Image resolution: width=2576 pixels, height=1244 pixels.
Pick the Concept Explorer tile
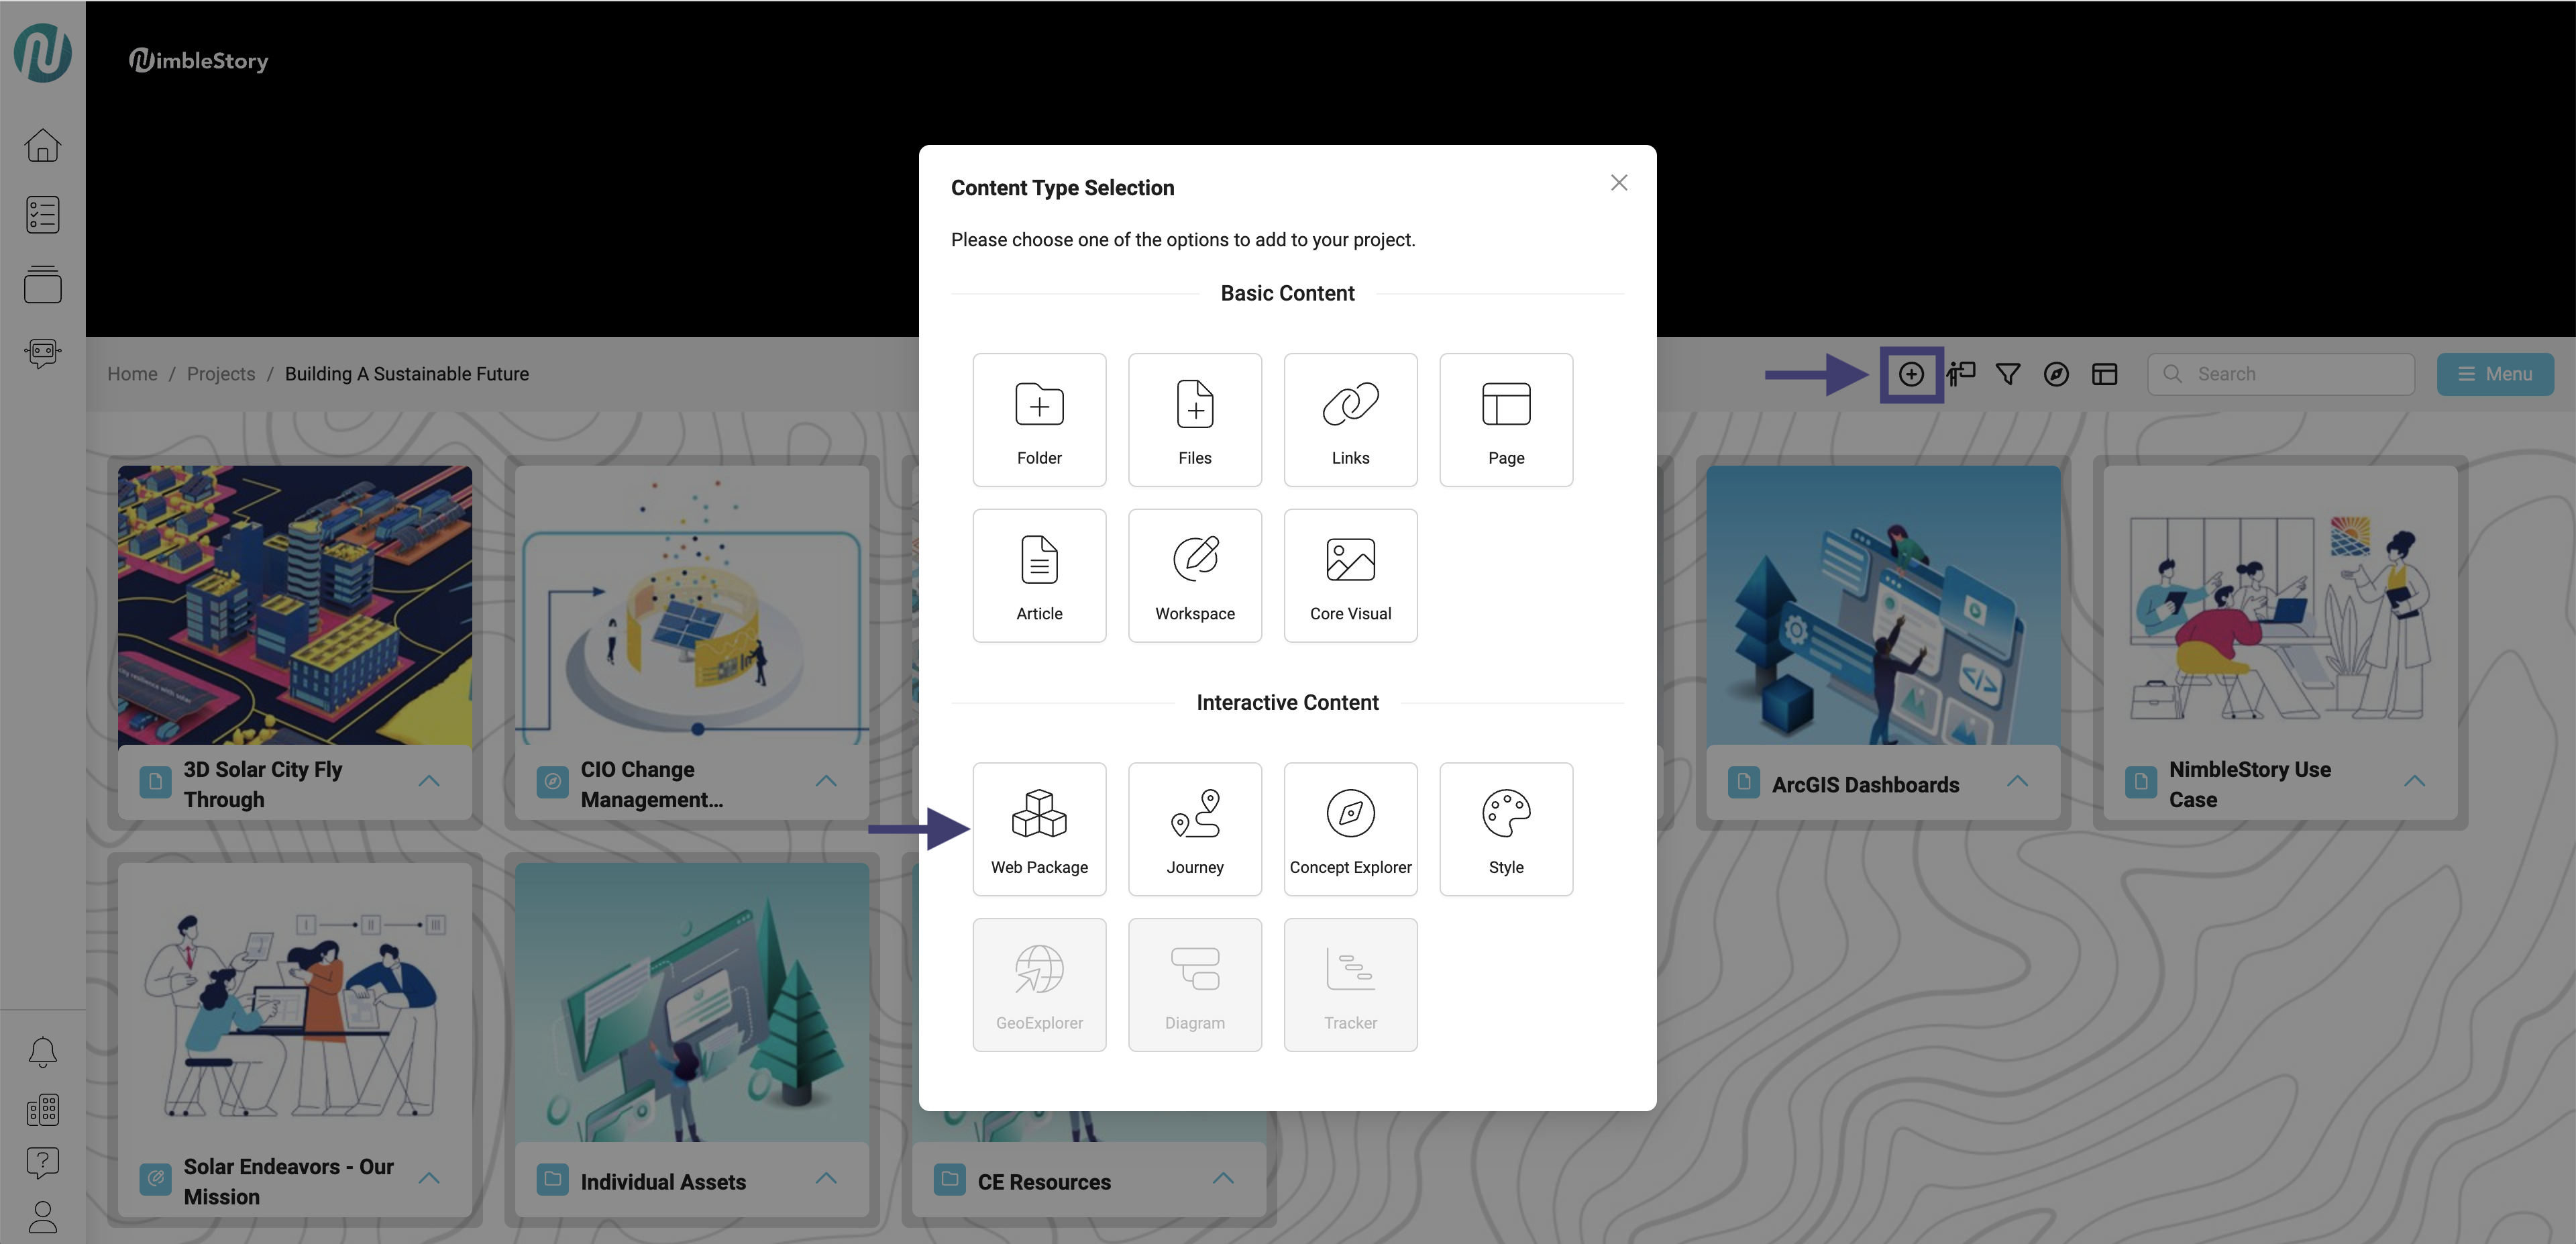pos(1350,828)
